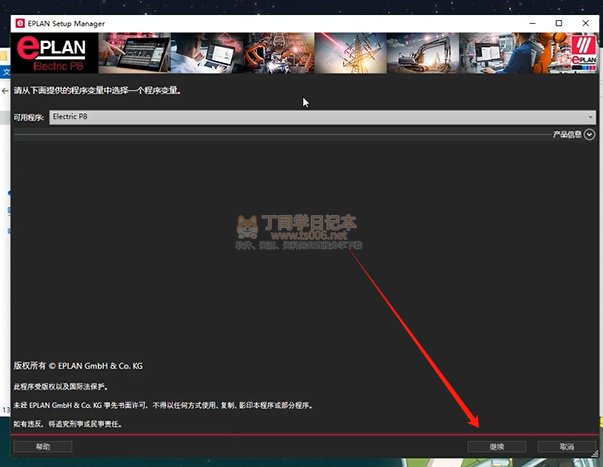This screenshot has height=467, width=603.
Task: Click the EPLAN icon in the title bar
Action: [x=20, y=23]
